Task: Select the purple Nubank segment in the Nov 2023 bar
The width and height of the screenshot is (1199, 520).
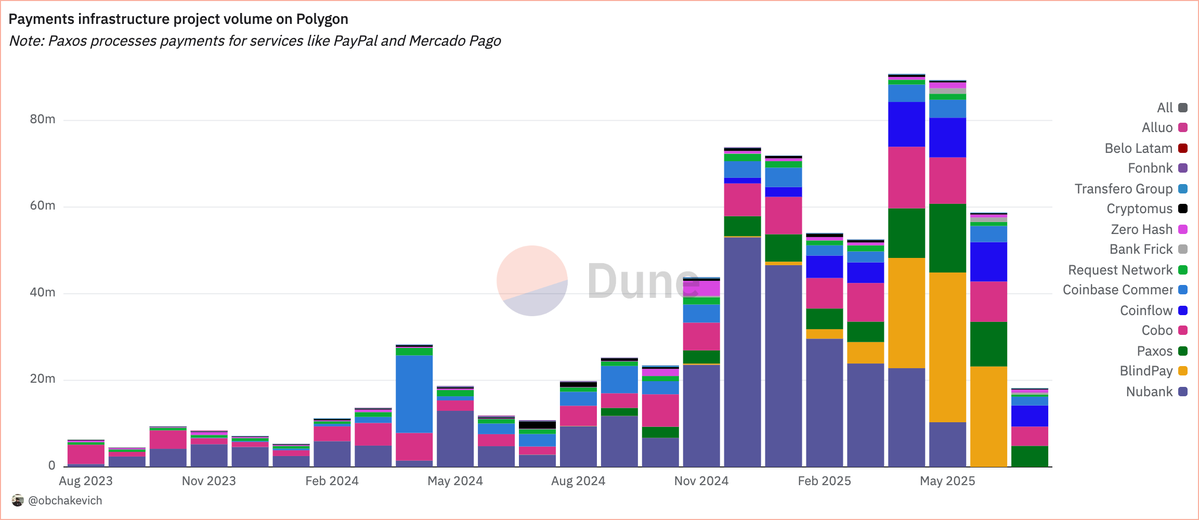Action: (210, 456)
